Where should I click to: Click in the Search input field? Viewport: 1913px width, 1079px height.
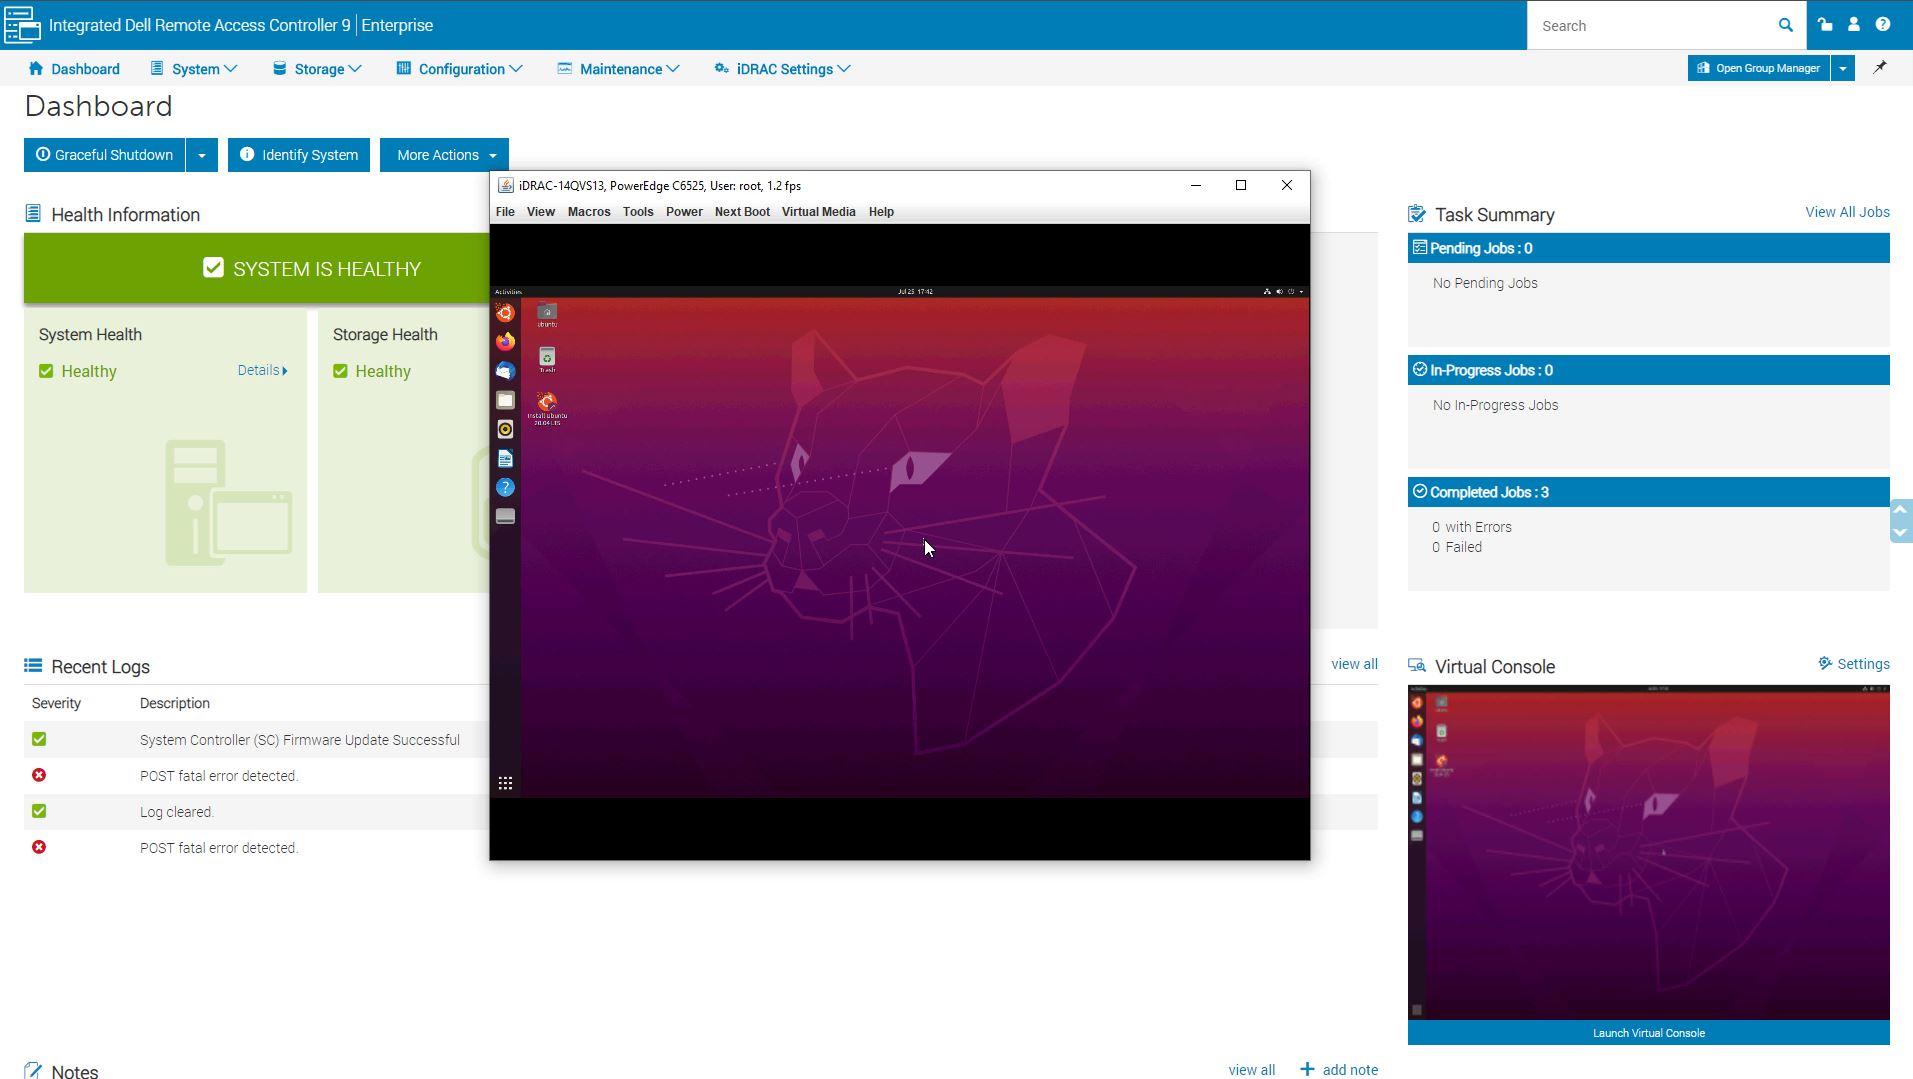tap(1650, 26)
